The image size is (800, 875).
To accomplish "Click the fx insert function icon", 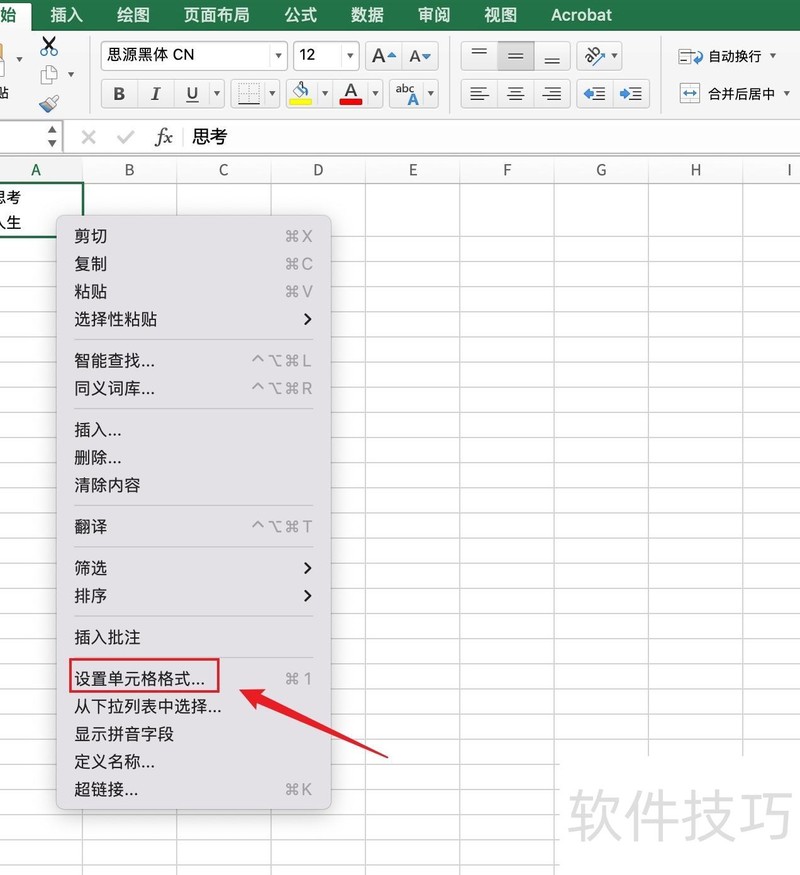I will click(x=163, y=137).
